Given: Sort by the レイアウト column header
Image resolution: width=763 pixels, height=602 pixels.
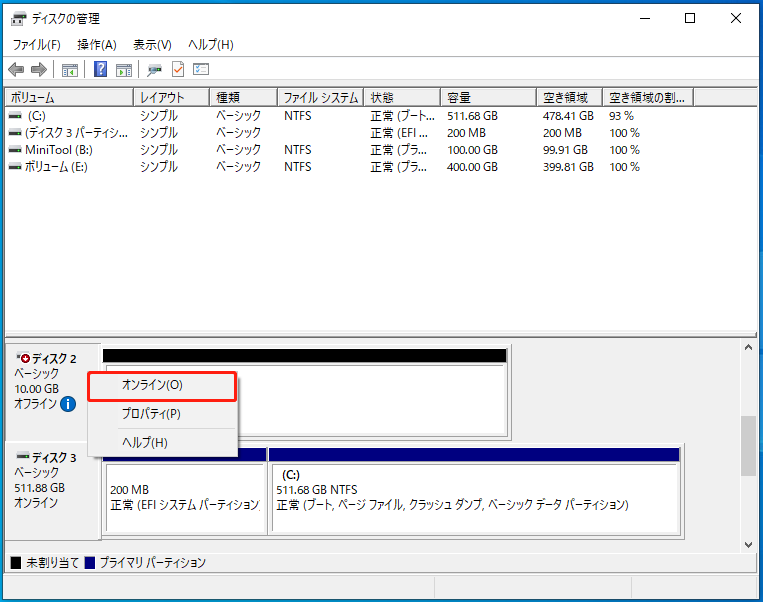Looking at the screenshot, I should 172,97.
